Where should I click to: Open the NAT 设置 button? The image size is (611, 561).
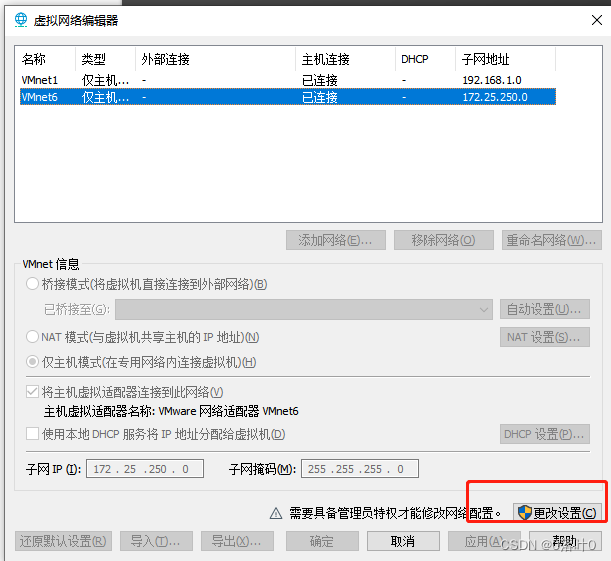point(545,337)
